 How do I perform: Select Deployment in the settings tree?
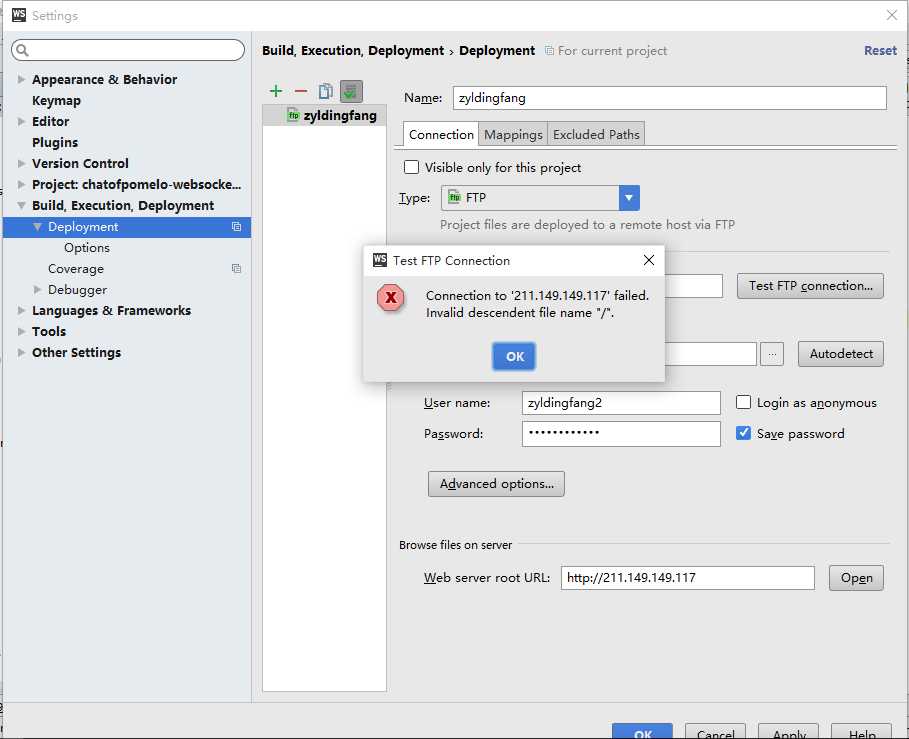[x=127, y=227]
